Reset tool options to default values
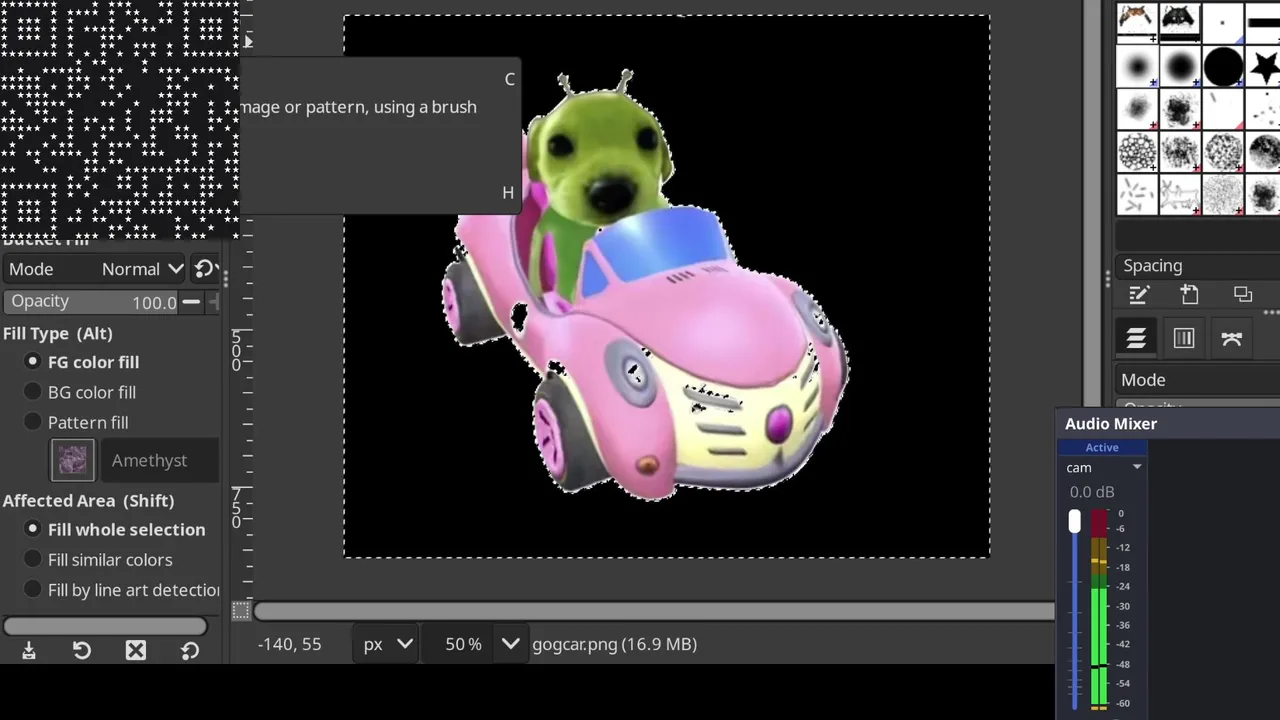This screenshot has height=720, width=1280. pos(190,651)
